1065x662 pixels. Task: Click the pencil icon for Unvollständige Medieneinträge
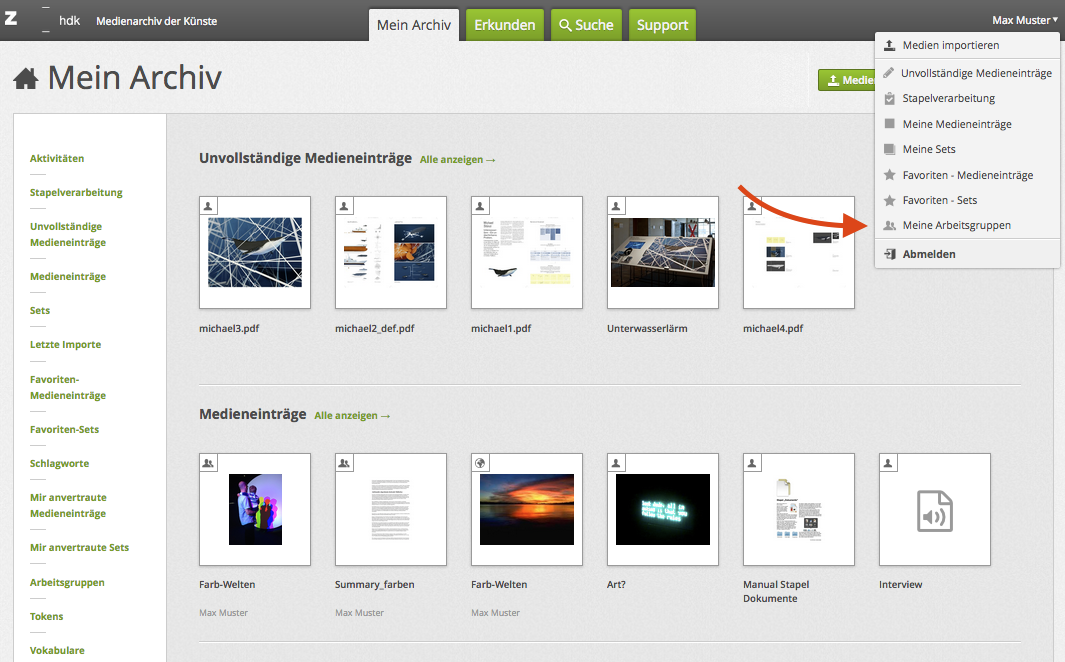889,73
